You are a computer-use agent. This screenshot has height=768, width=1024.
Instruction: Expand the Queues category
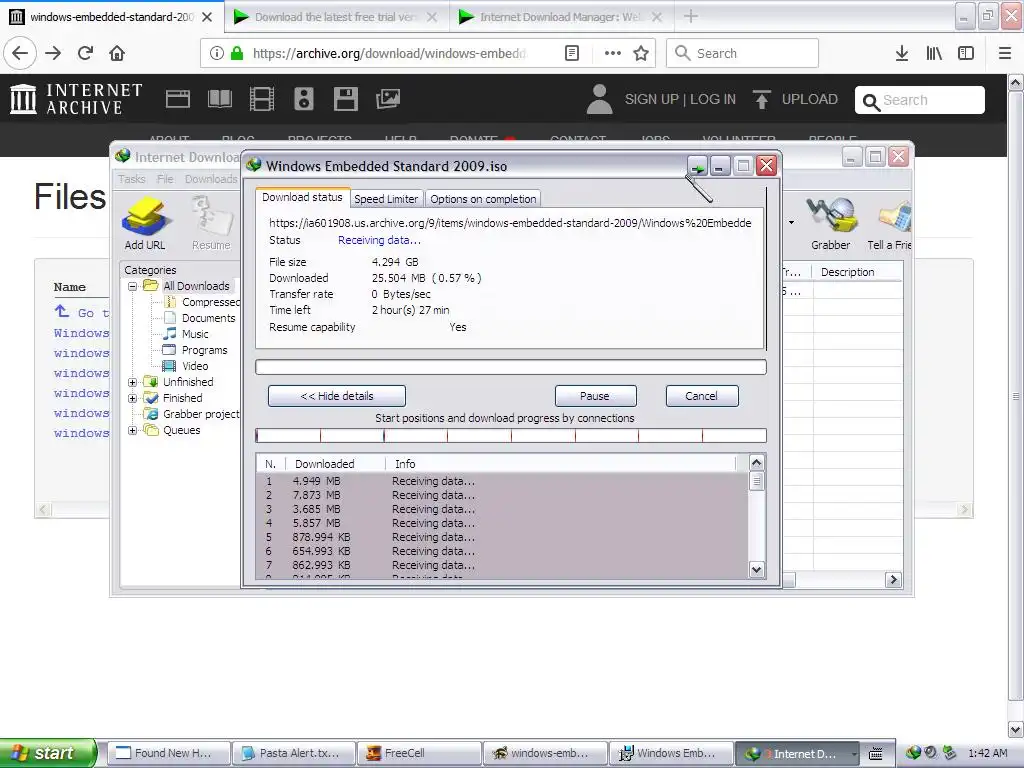pyautogui.click(x=132, y=430)
